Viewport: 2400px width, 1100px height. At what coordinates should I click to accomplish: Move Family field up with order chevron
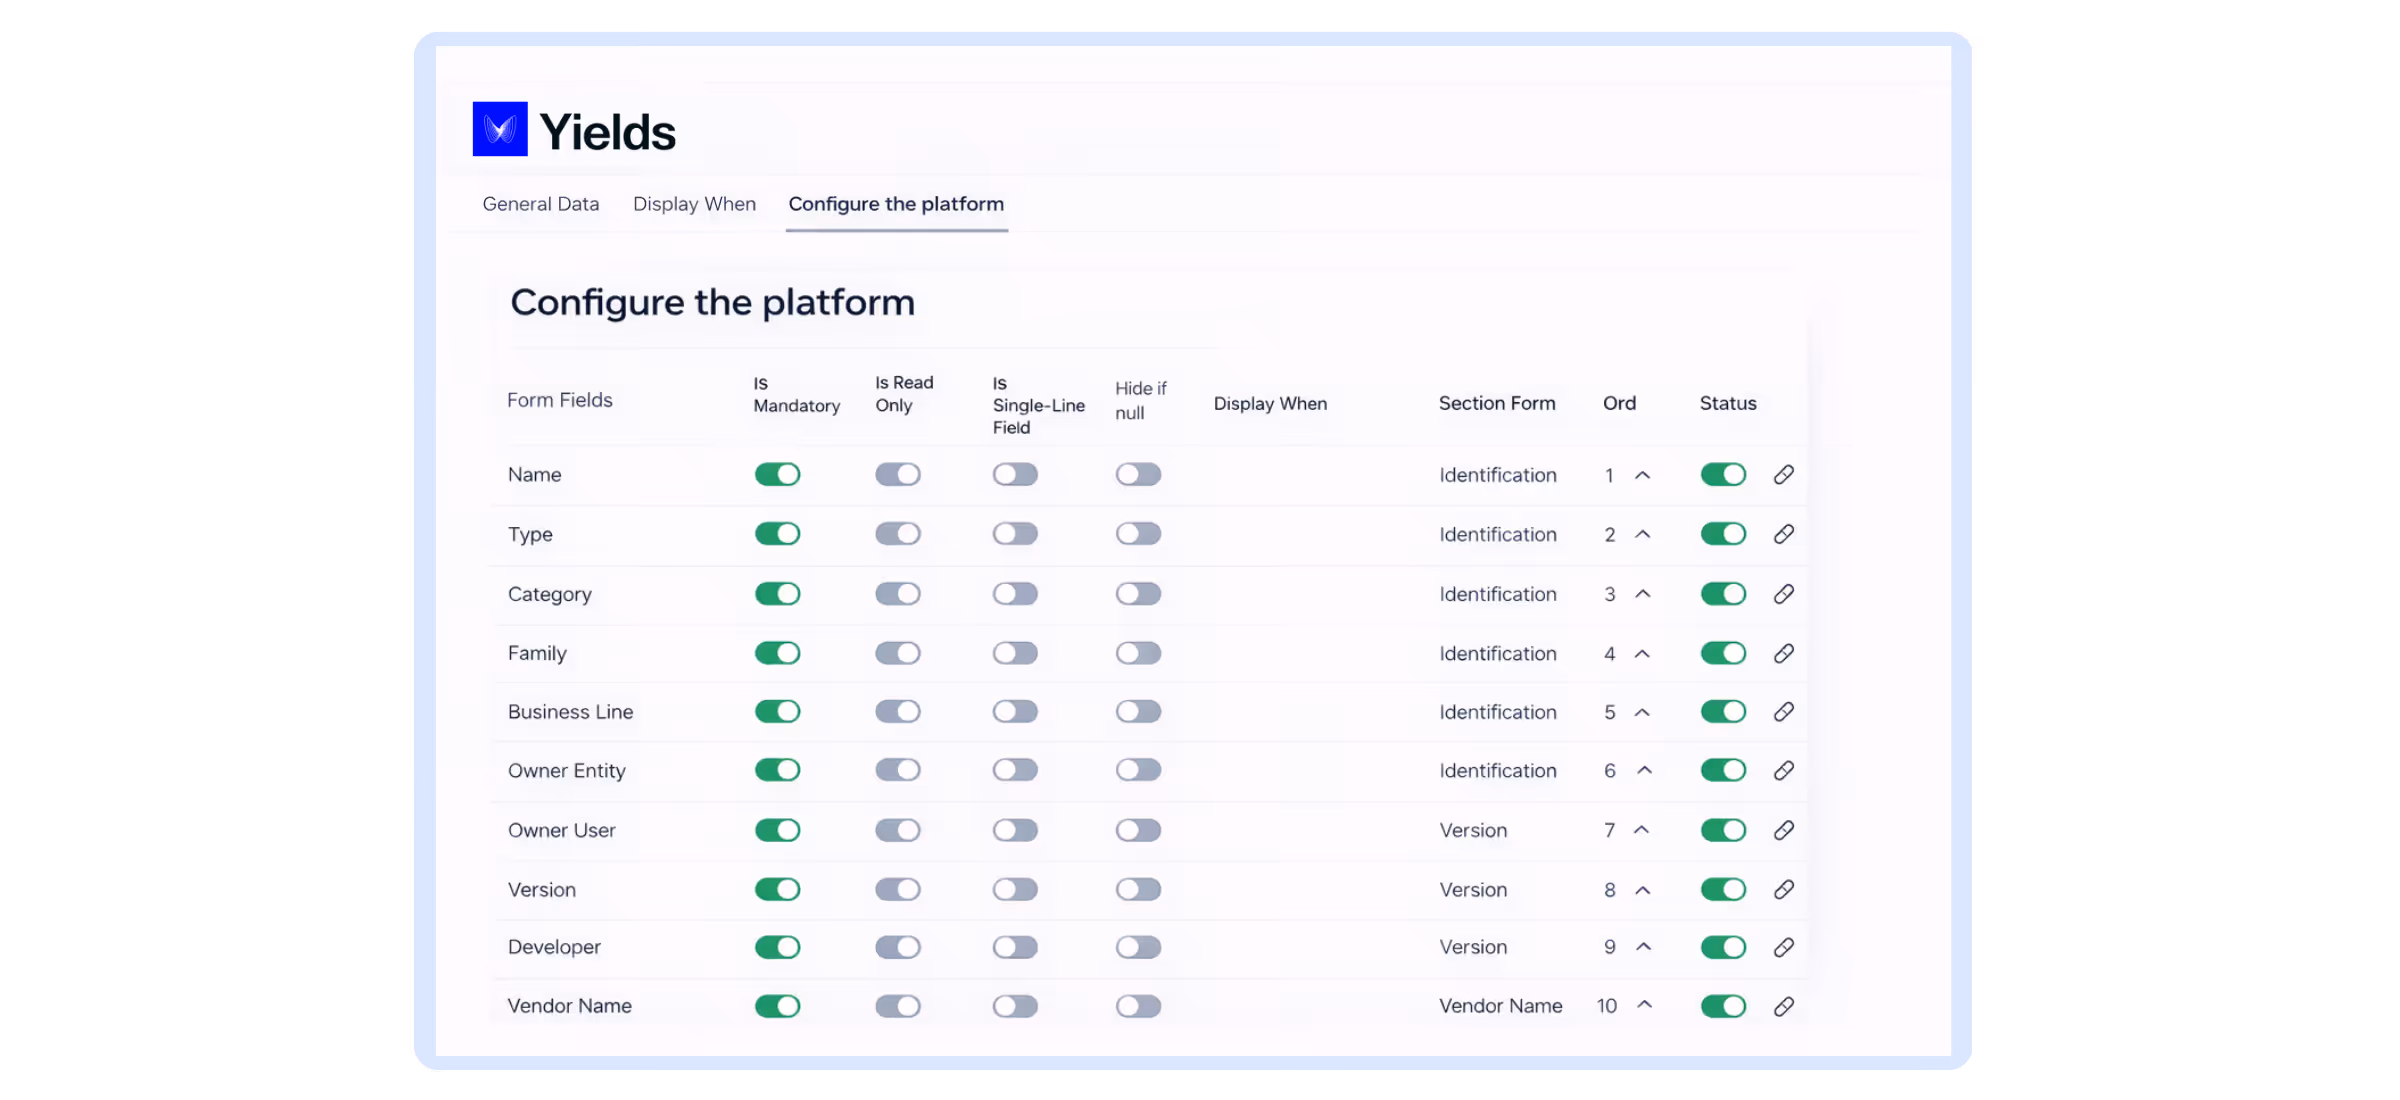click(x=1642, y=654)
